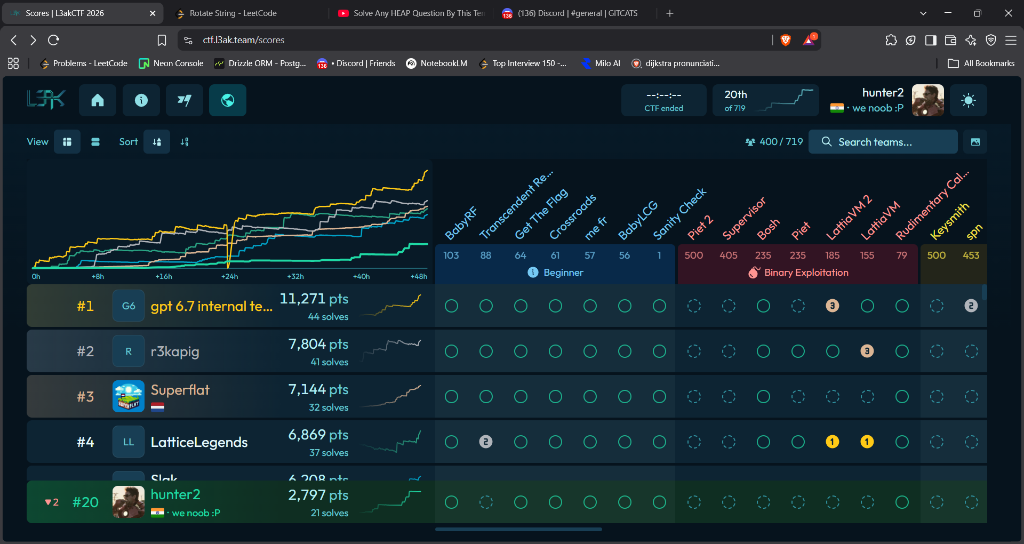Open Neon Console bookmark
The width and height of the screenshot is (1024, 544).
point(170,63)
